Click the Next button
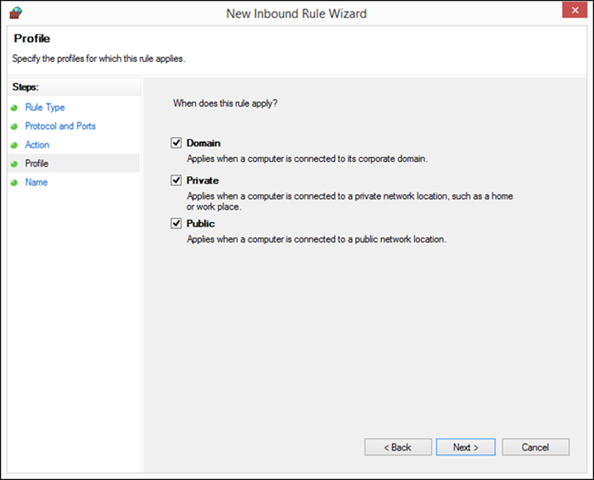The image size is (594, 480). 466,447
